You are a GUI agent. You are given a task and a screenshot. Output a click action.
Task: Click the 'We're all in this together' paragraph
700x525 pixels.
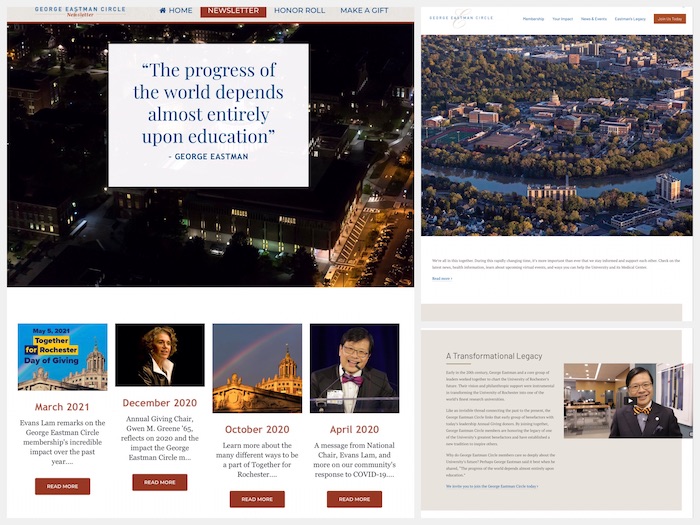point(556,264)
